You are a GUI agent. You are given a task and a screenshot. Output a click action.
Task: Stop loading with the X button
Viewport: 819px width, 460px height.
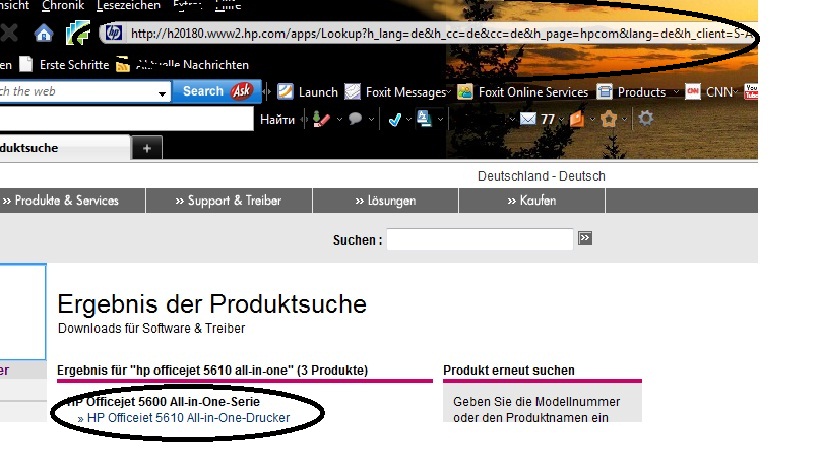pyautogui.click(x=9, y=33)
